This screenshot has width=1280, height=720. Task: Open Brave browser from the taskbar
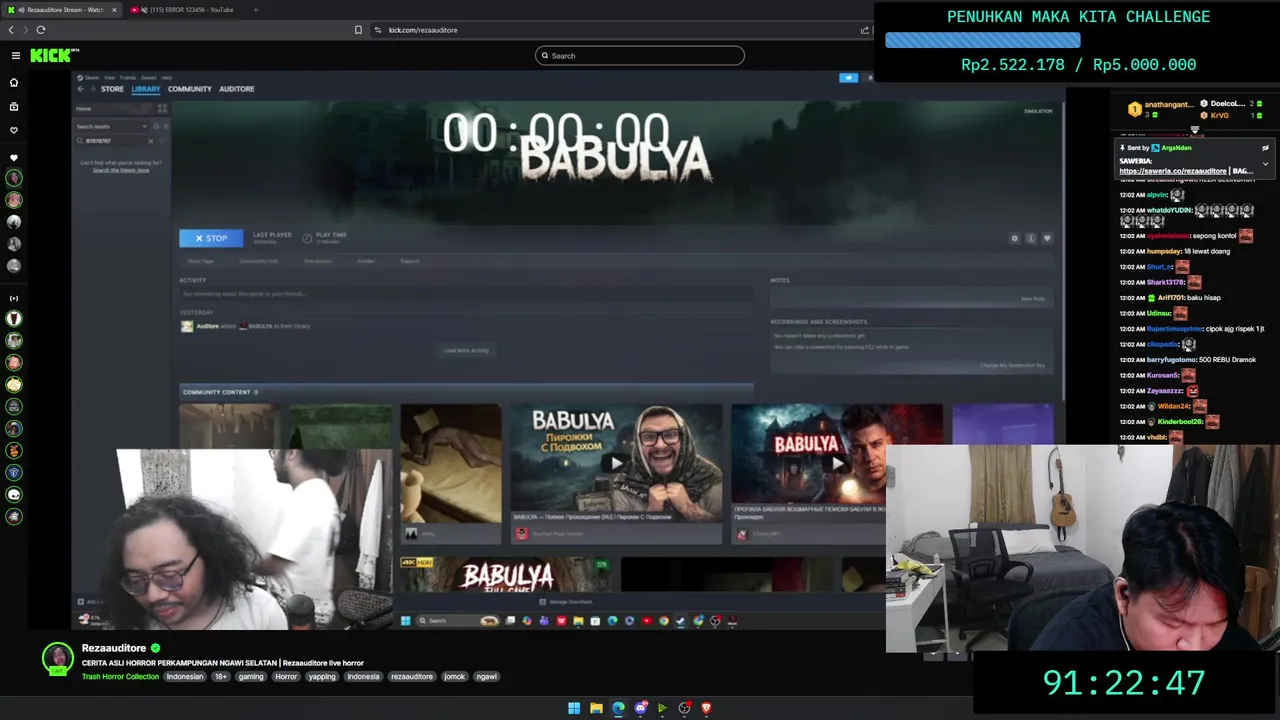click(x=706, y=708)
